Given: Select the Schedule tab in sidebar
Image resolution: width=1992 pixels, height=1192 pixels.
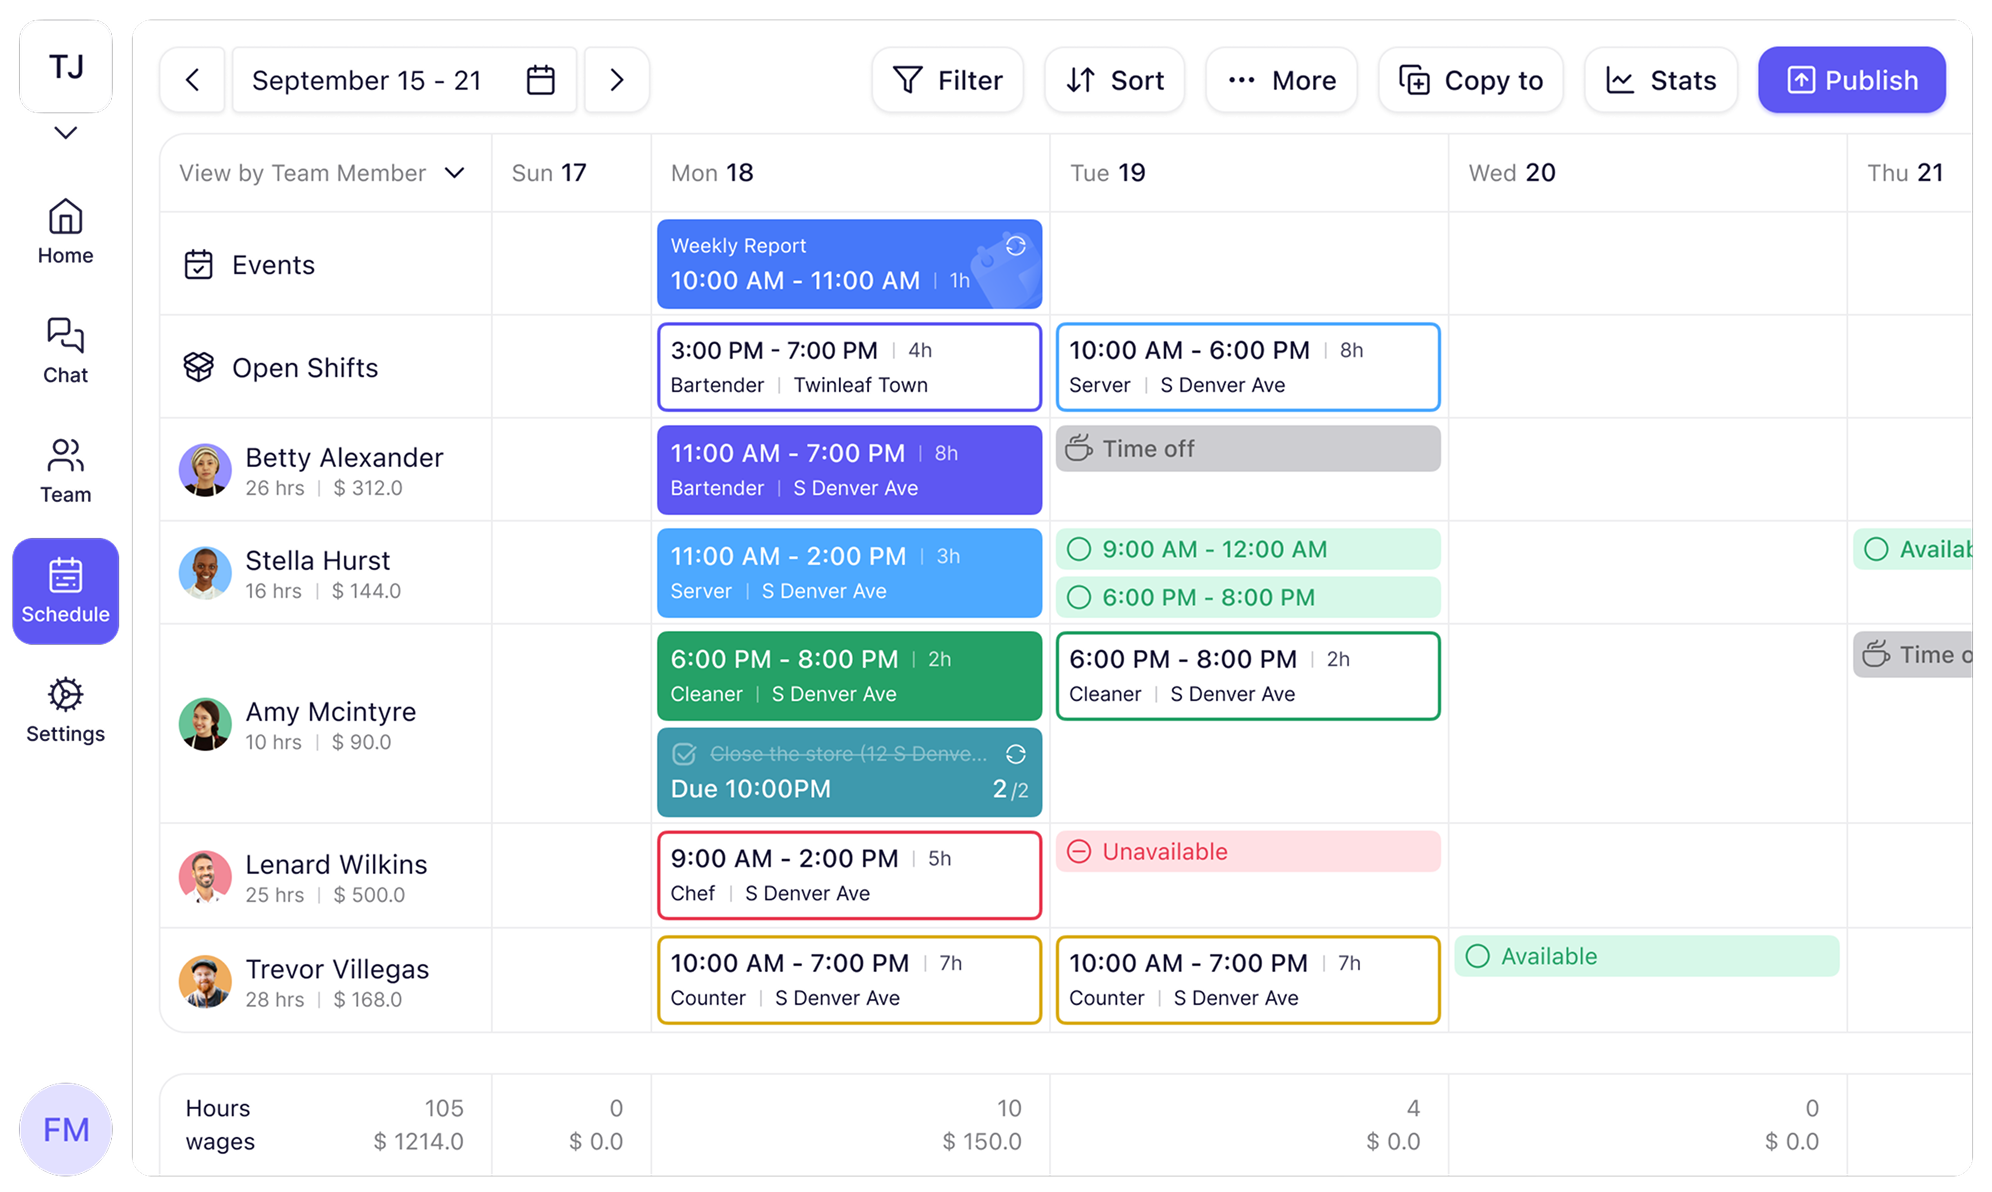Looking at the screenshot, I should click(x=65, y=591).
